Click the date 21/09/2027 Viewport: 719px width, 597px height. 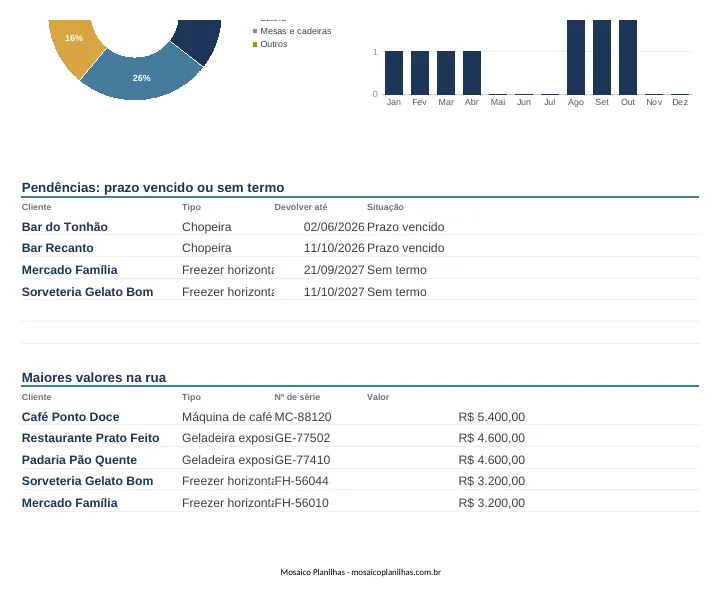click(334, 270)
